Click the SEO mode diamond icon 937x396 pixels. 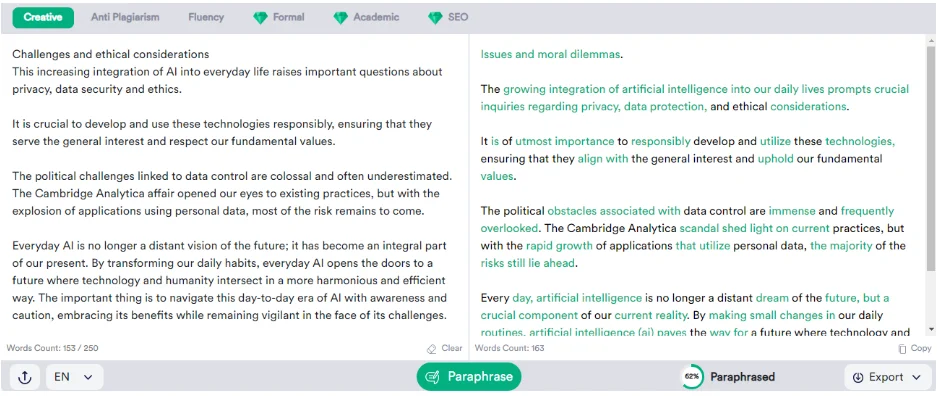tap(435, 18)
